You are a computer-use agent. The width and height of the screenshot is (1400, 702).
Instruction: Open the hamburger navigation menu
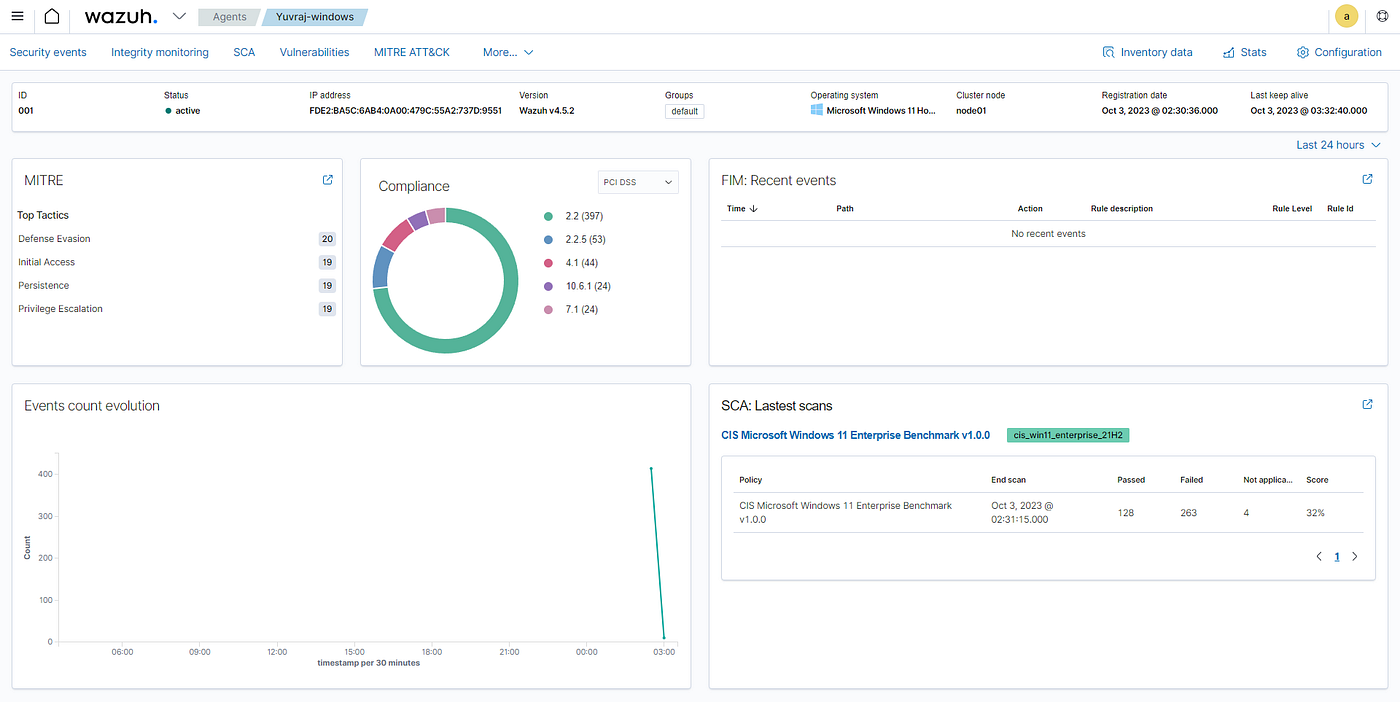[x=17, y=17]
